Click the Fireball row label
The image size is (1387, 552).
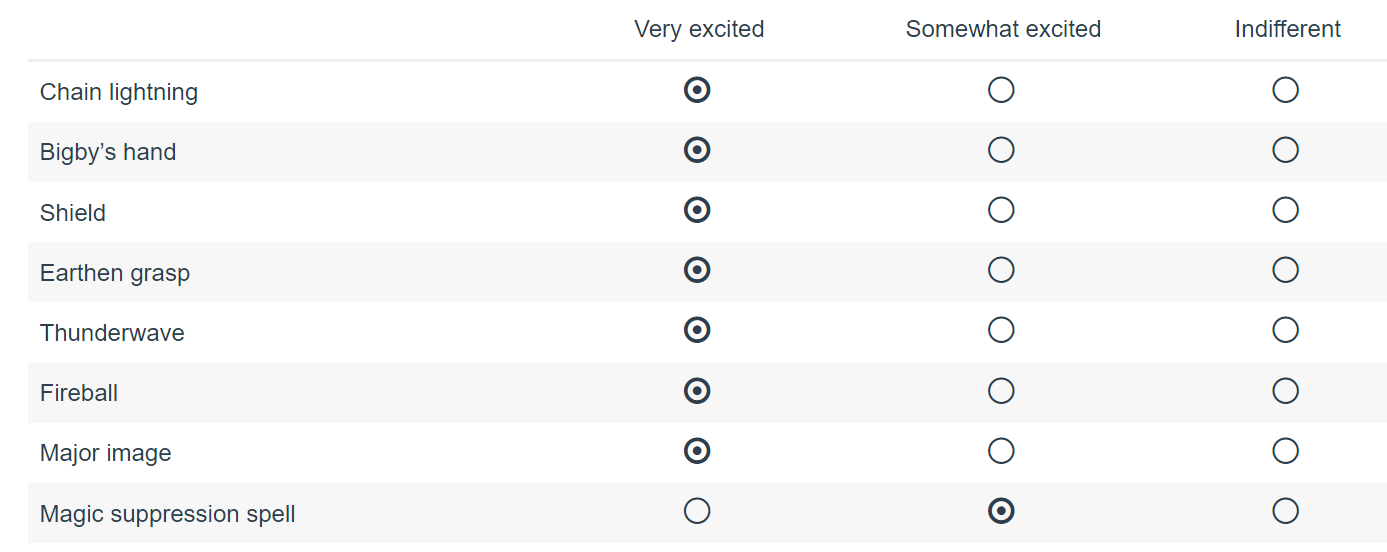(79, 393)
